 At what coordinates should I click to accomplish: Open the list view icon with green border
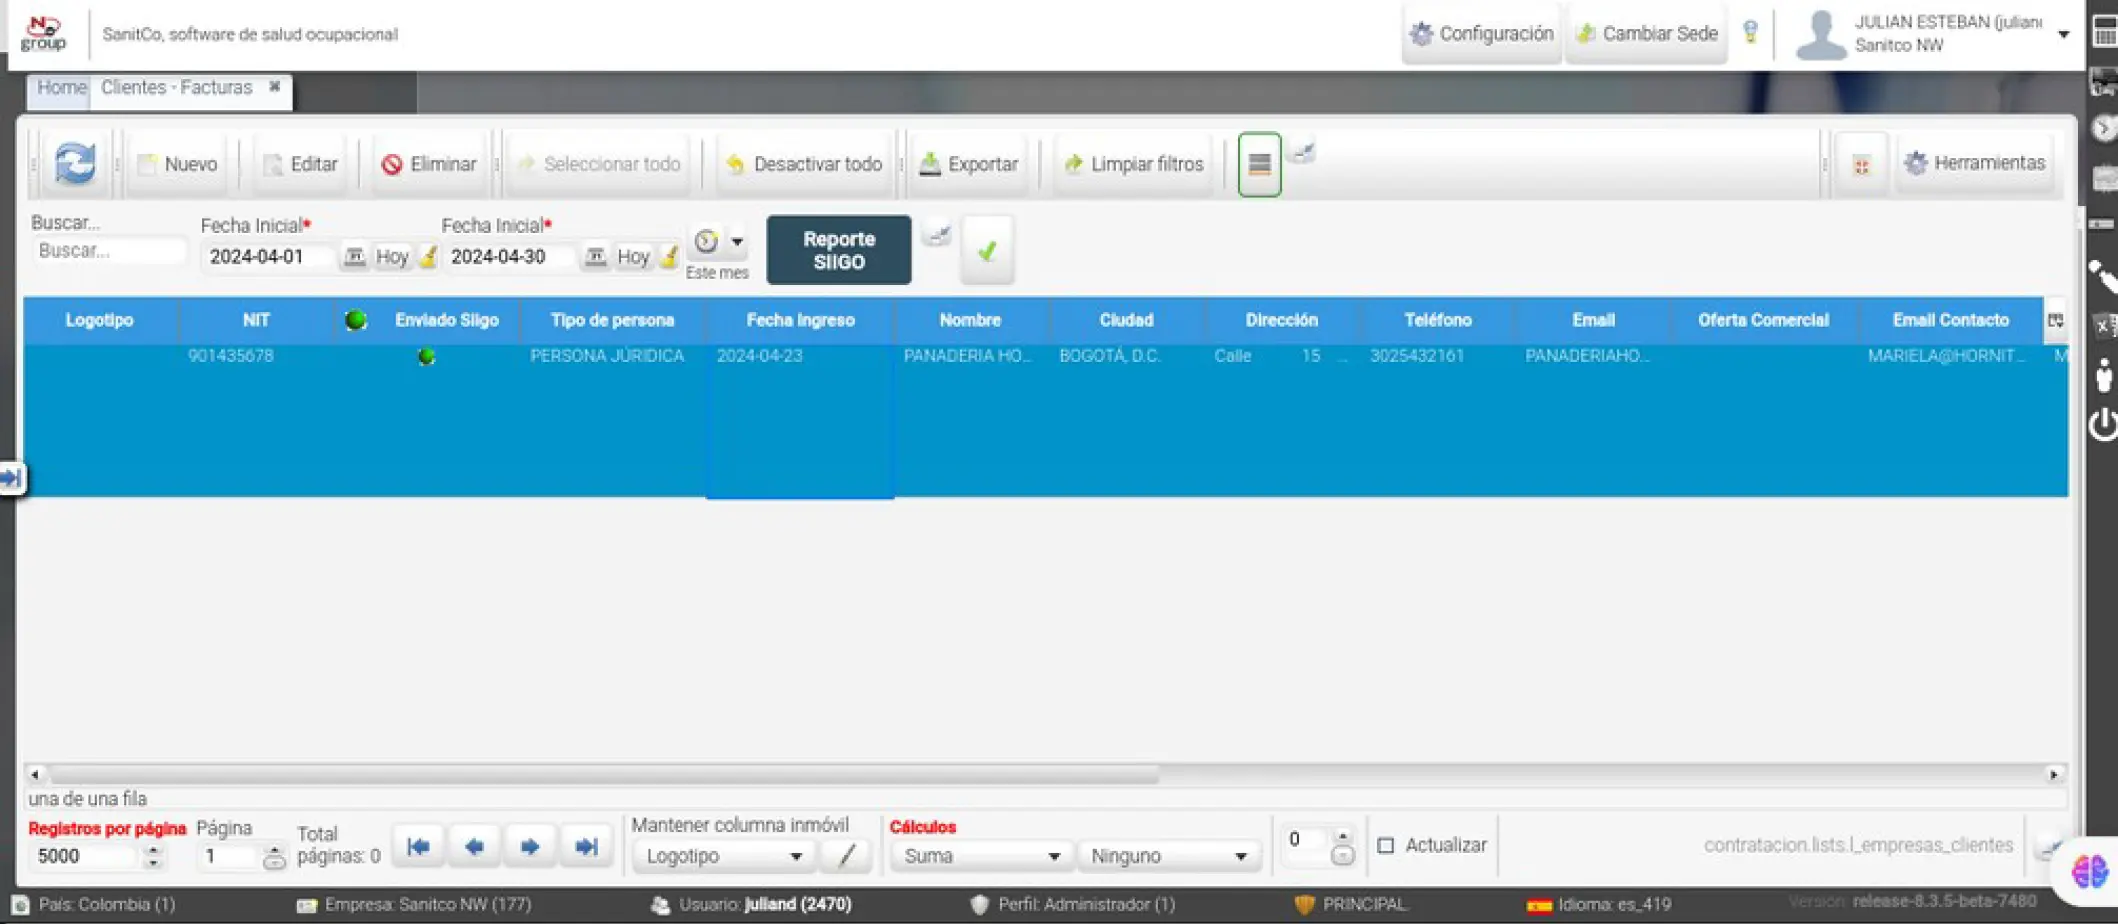click(x=1259, y=164)
